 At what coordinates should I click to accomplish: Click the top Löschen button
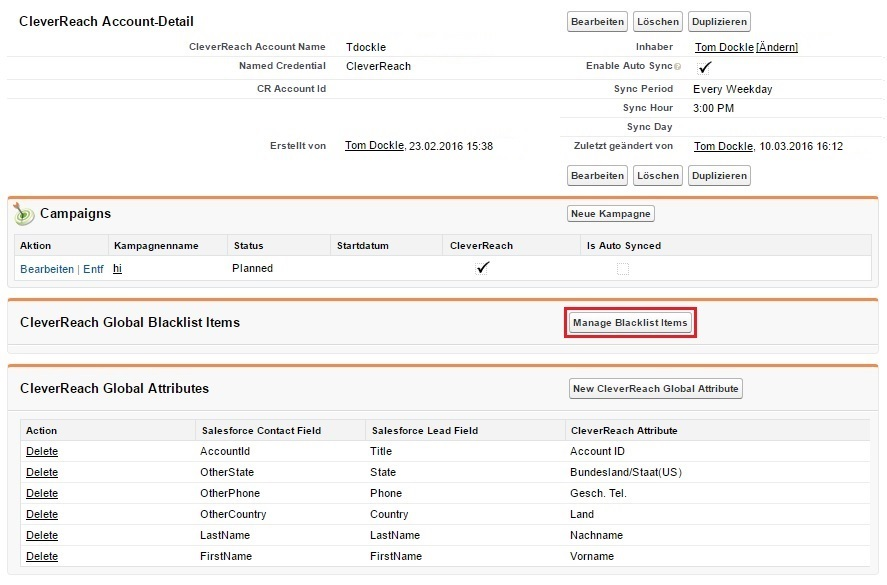click(658, 21)
